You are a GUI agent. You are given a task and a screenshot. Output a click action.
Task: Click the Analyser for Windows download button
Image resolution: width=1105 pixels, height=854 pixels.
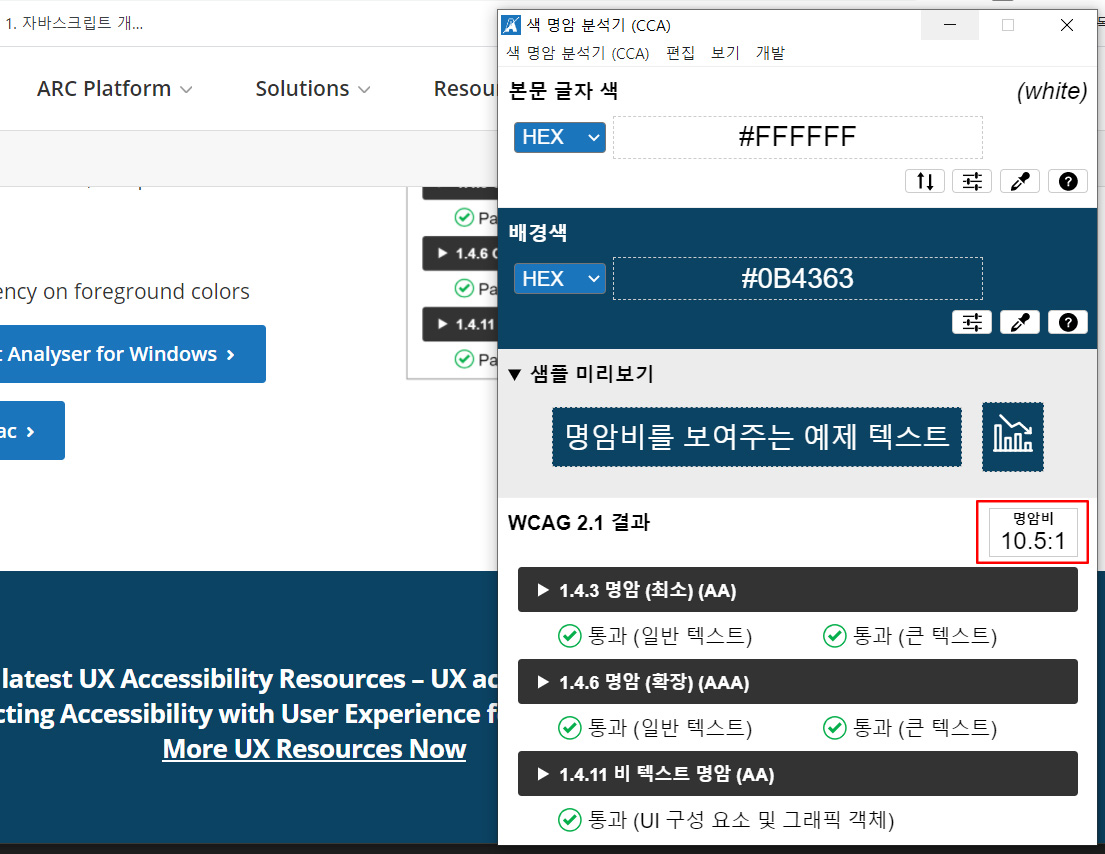tap(130, 354)
